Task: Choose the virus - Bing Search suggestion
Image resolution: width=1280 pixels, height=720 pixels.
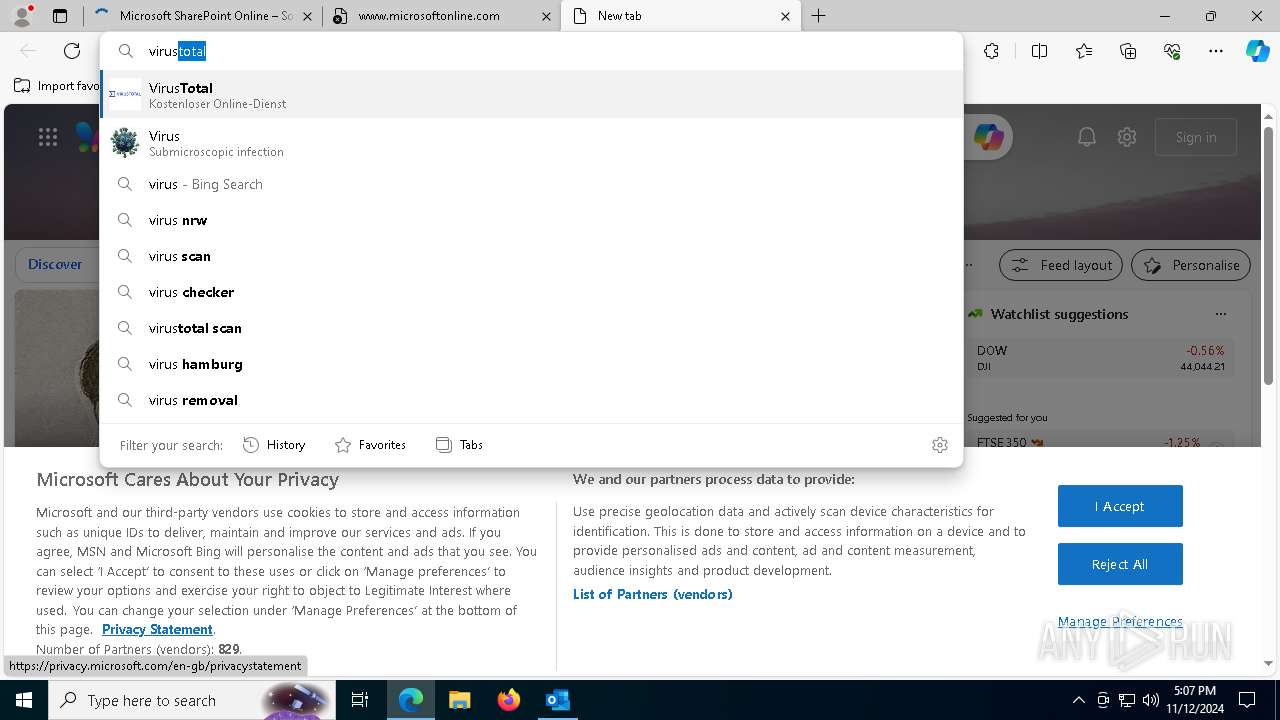Action: (x=531, y=184)
